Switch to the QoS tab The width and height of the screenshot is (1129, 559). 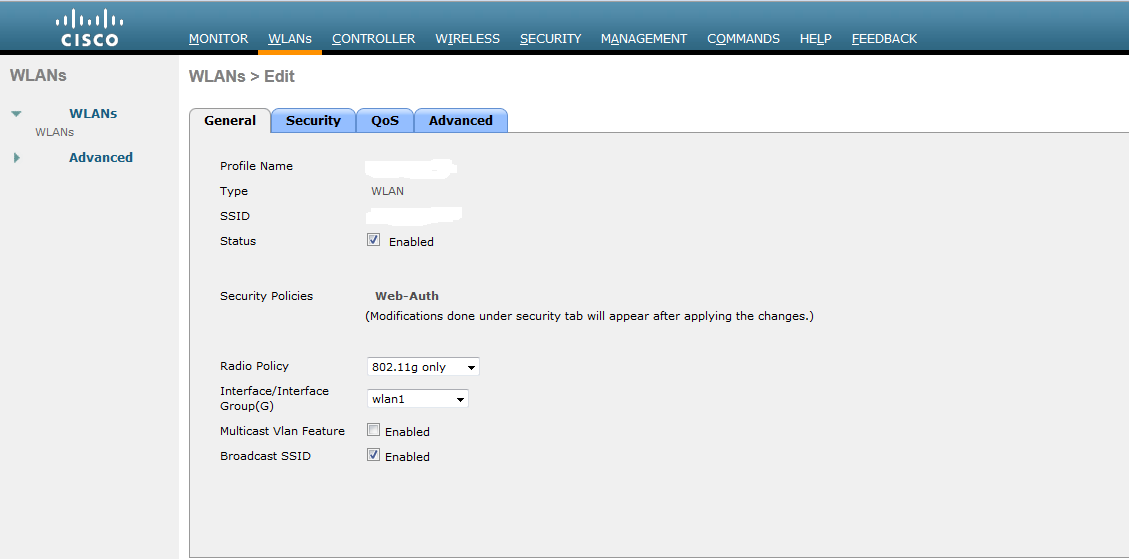pyautogui.click(x=385, y=121)
